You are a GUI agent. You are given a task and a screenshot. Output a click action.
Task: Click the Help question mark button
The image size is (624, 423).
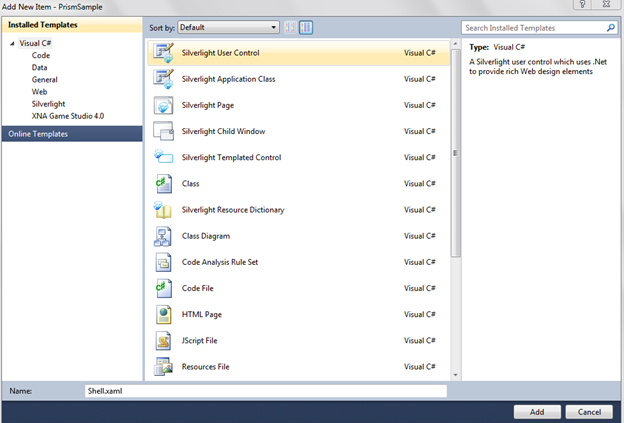pos(582,4)
